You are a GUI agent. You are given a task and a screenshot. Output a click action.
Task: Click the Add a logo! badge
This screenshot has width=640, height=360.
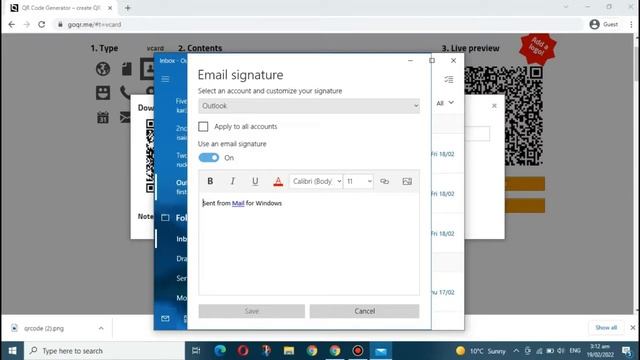538,48
